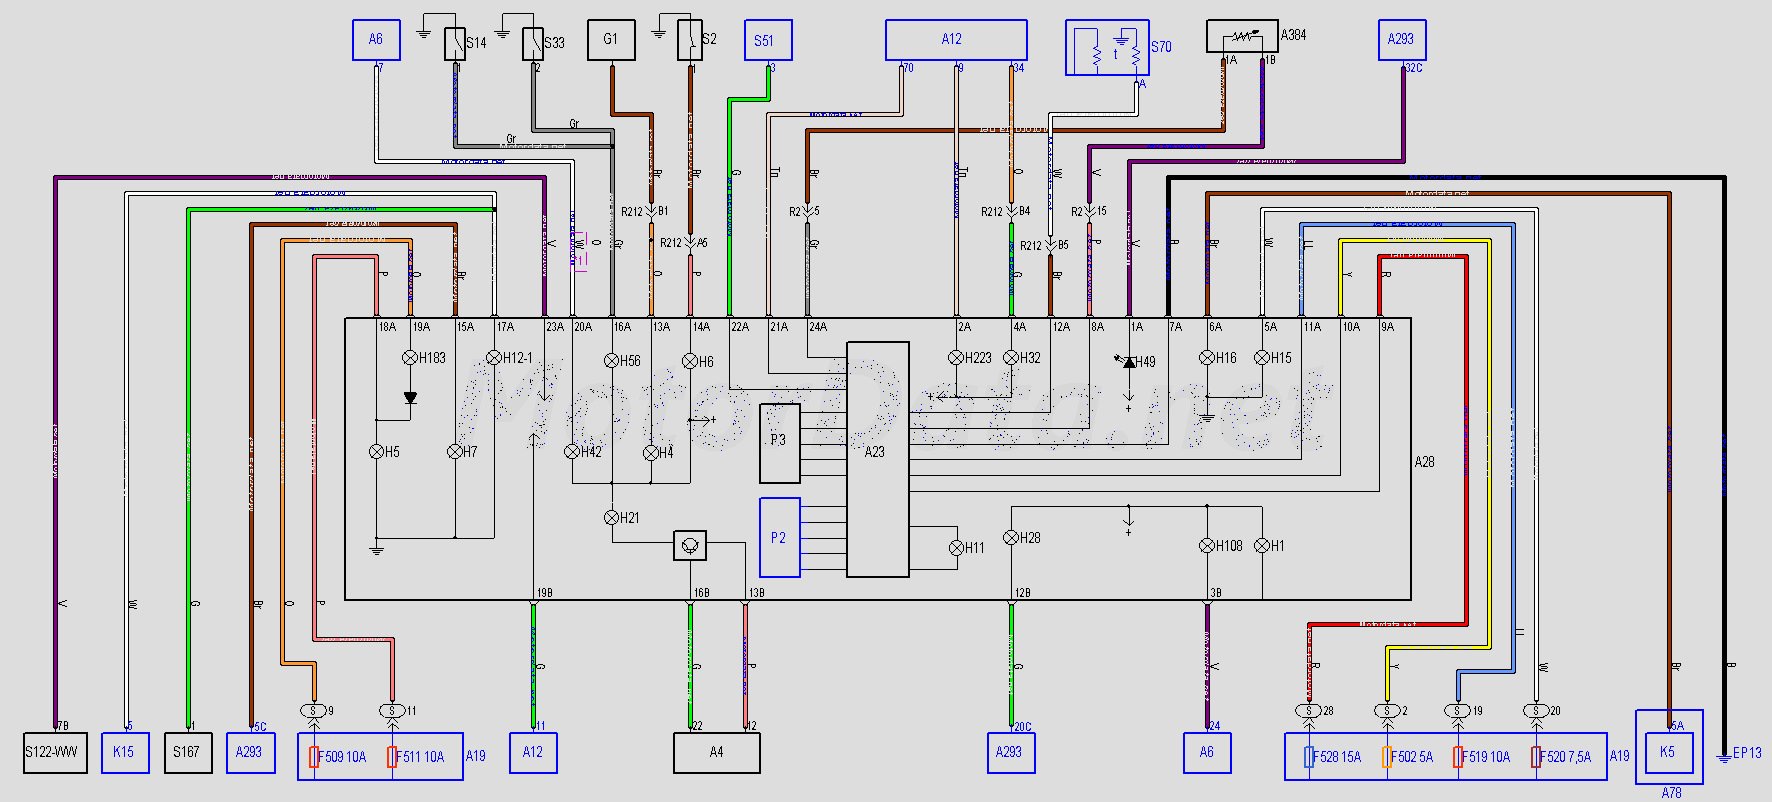The image size is (1772, 802).
Task: Open the K15 component link box
Action: (124, 752)
